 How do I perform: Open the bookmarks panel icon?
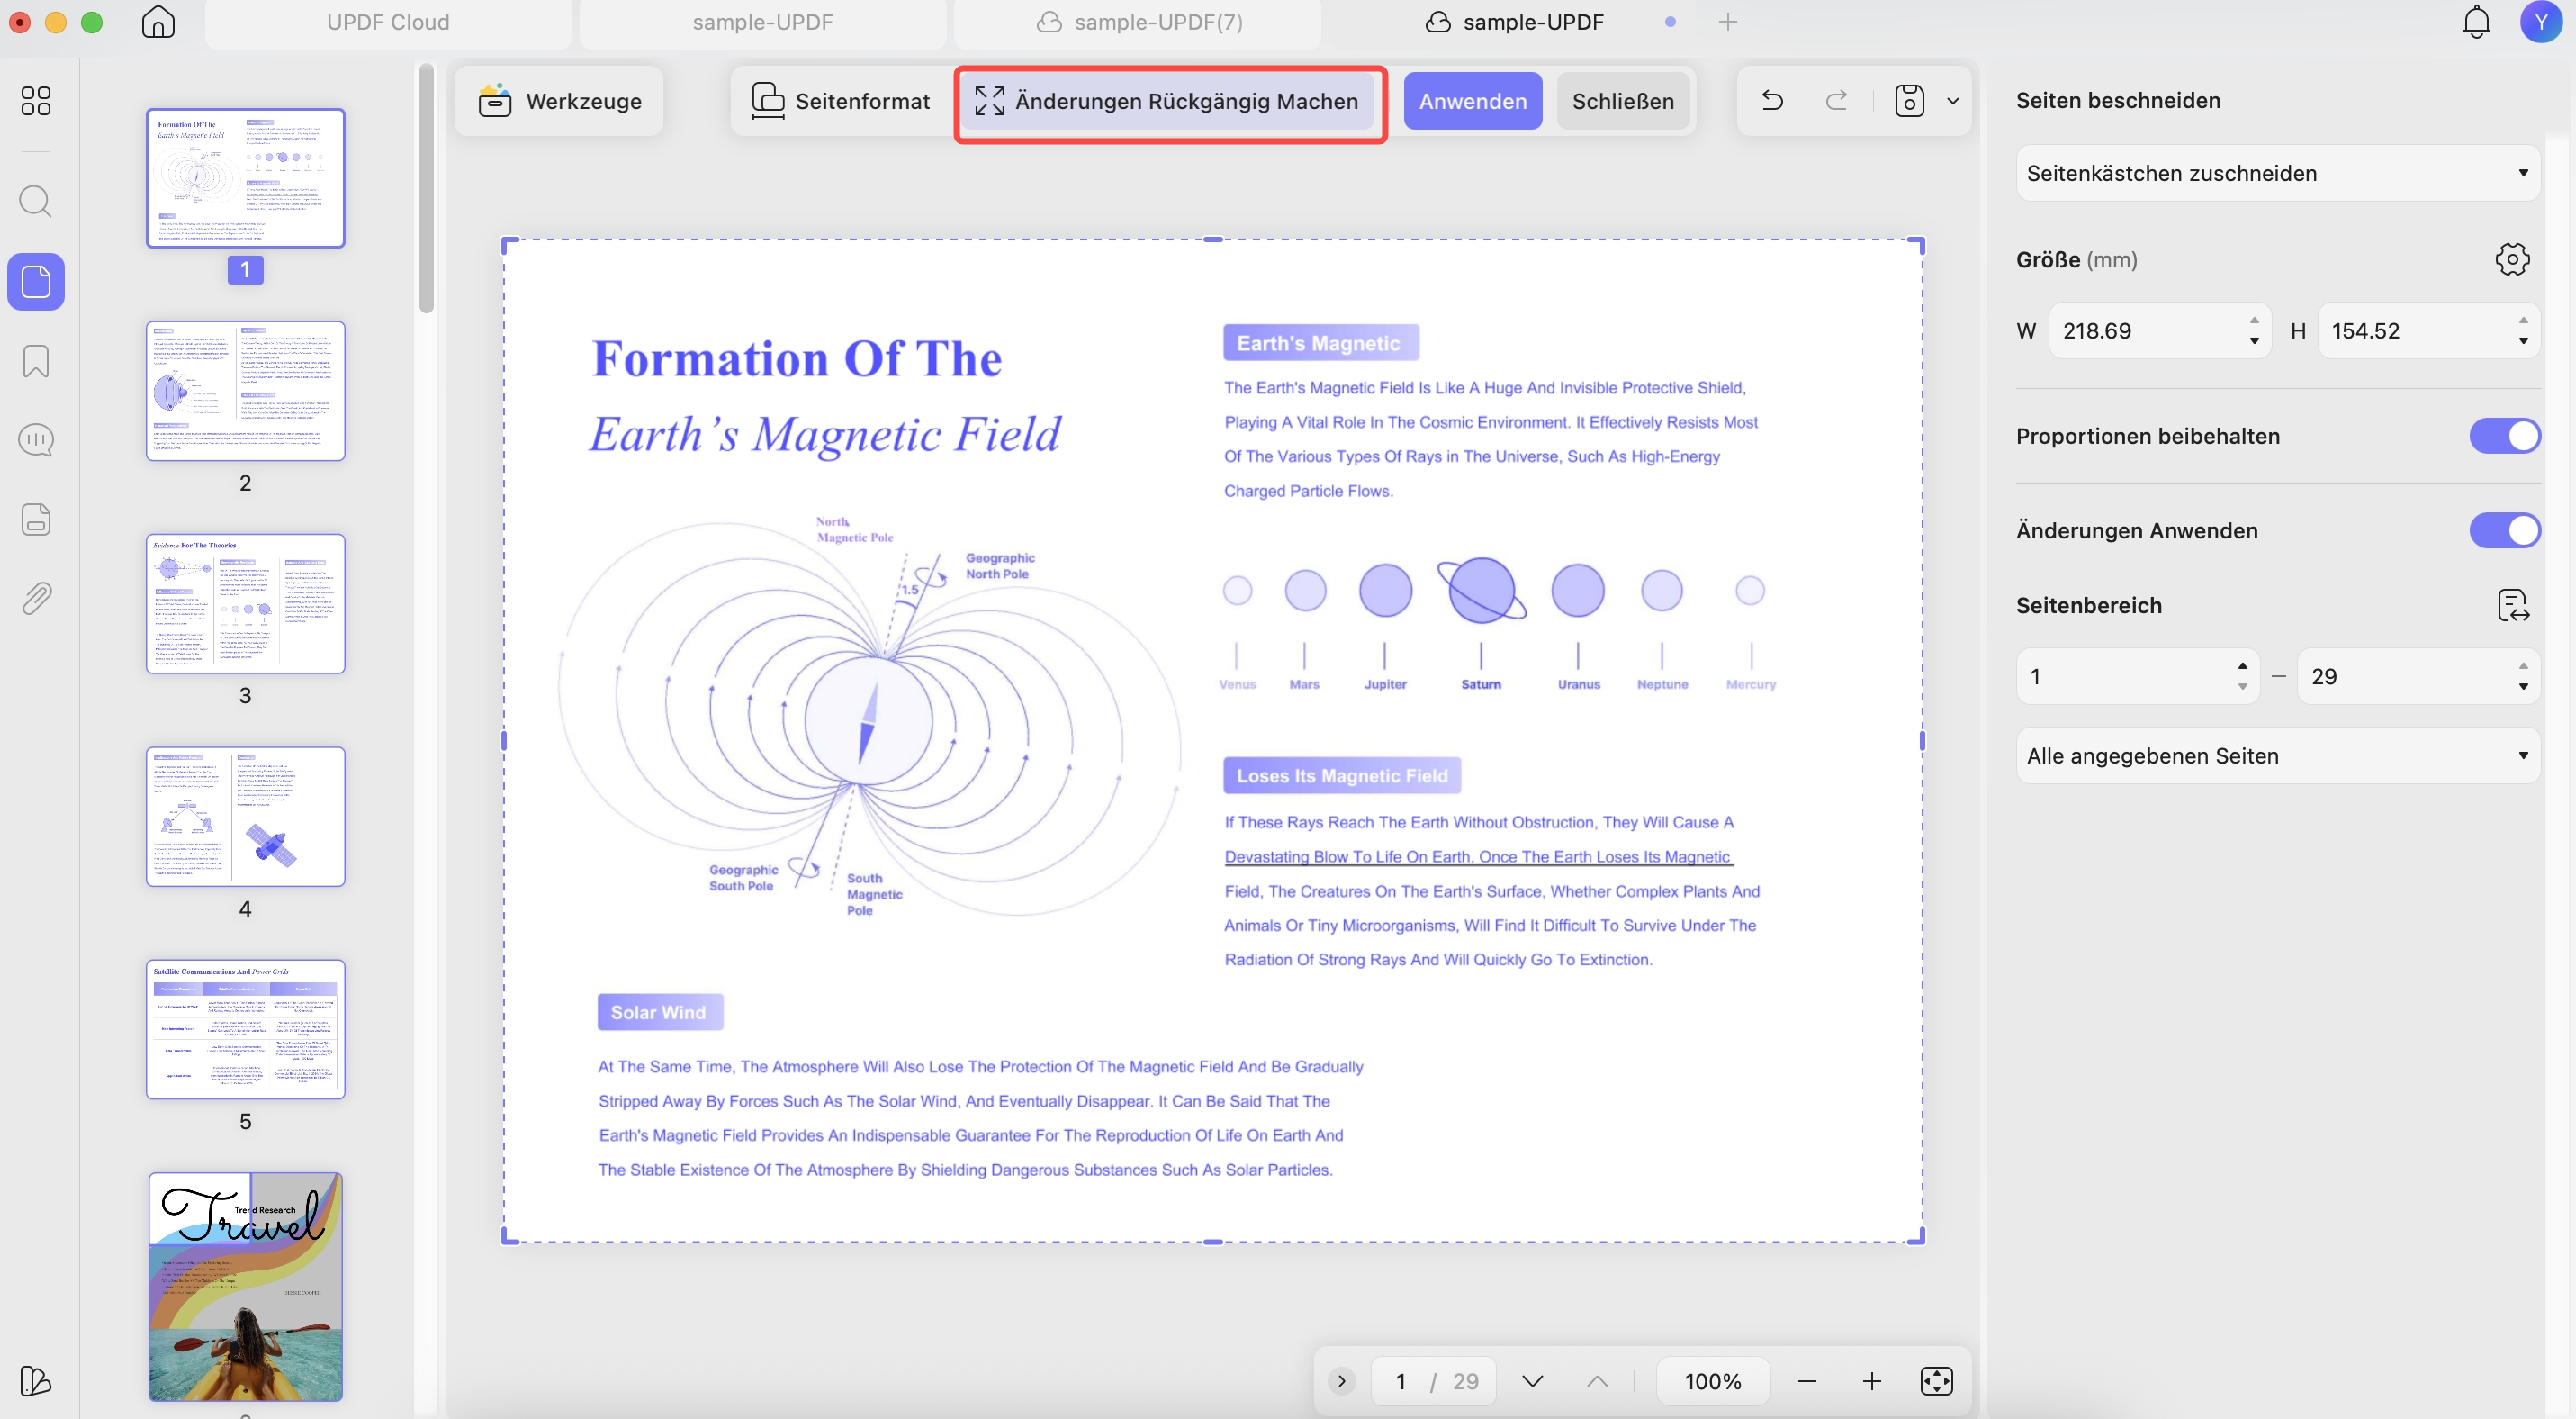coord(36,361)
